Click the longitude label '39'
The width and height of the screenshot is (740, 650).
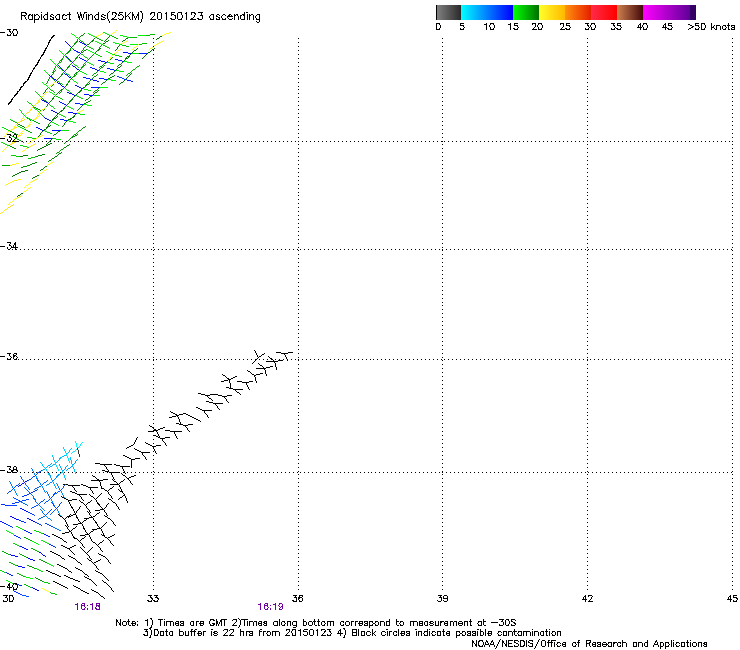coord(442,599)
